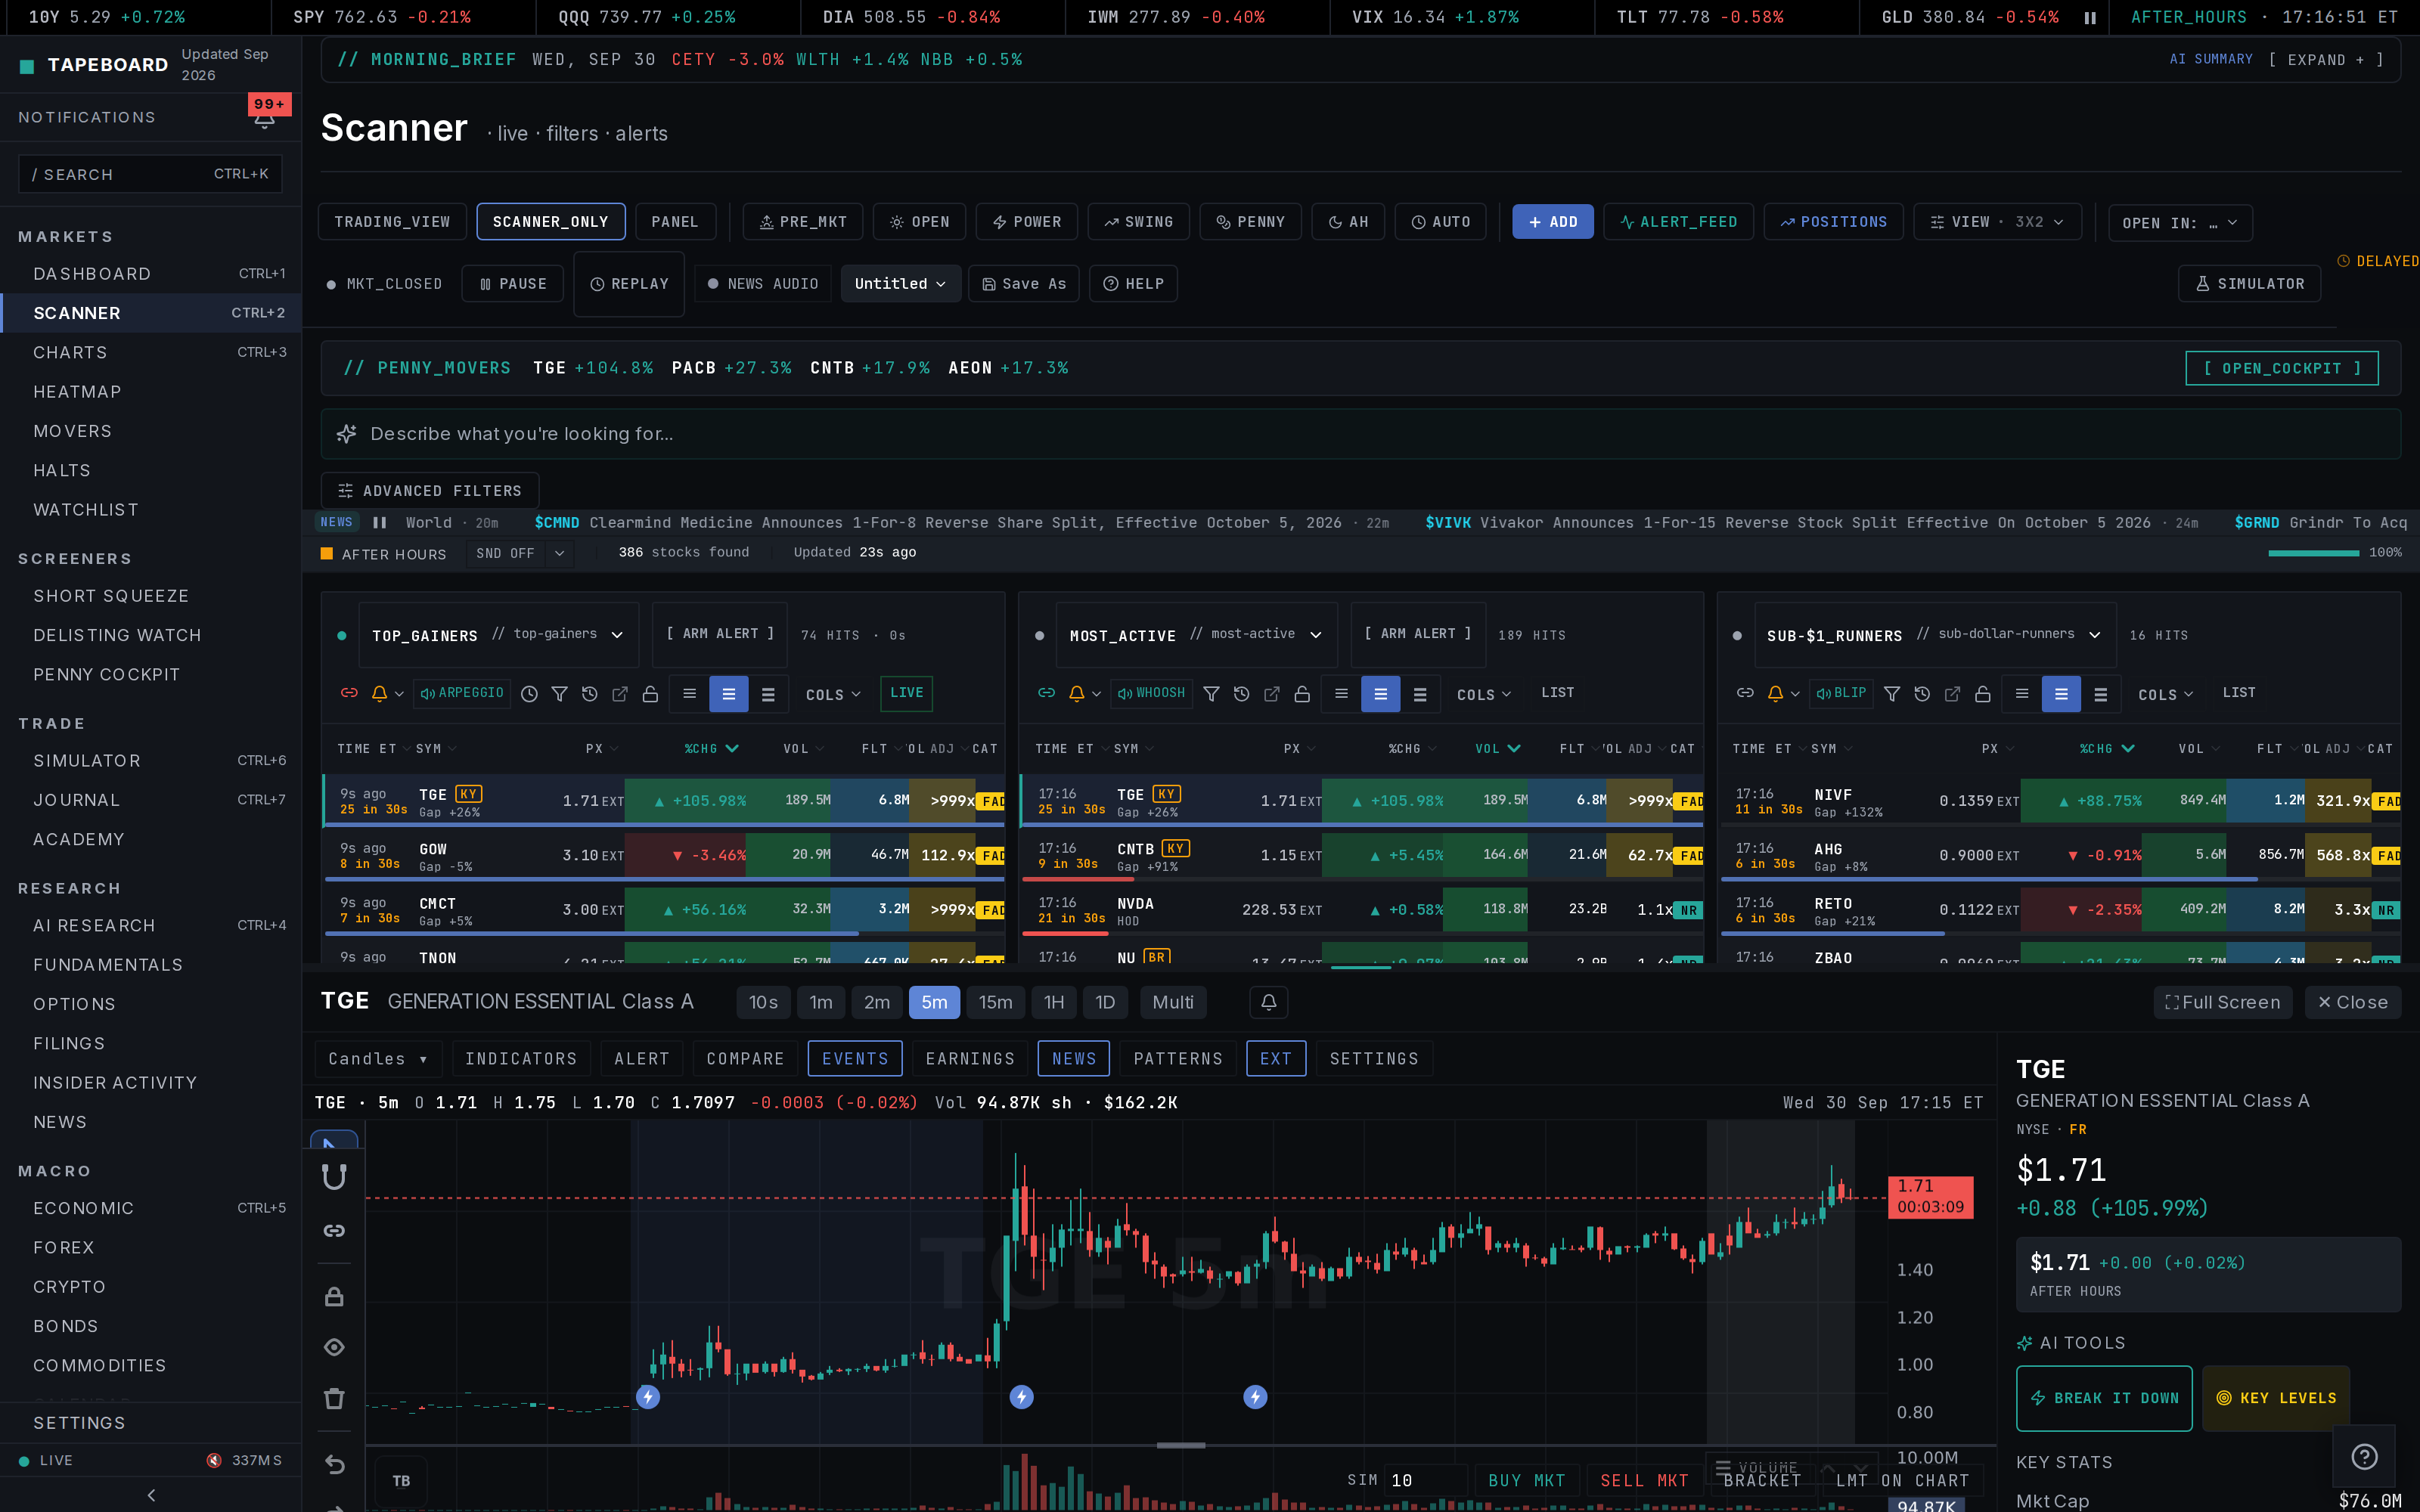Toggle the EXT extended hours chart option
This screenshot has width=2420, height=1512.
tap(1276, 1058)
